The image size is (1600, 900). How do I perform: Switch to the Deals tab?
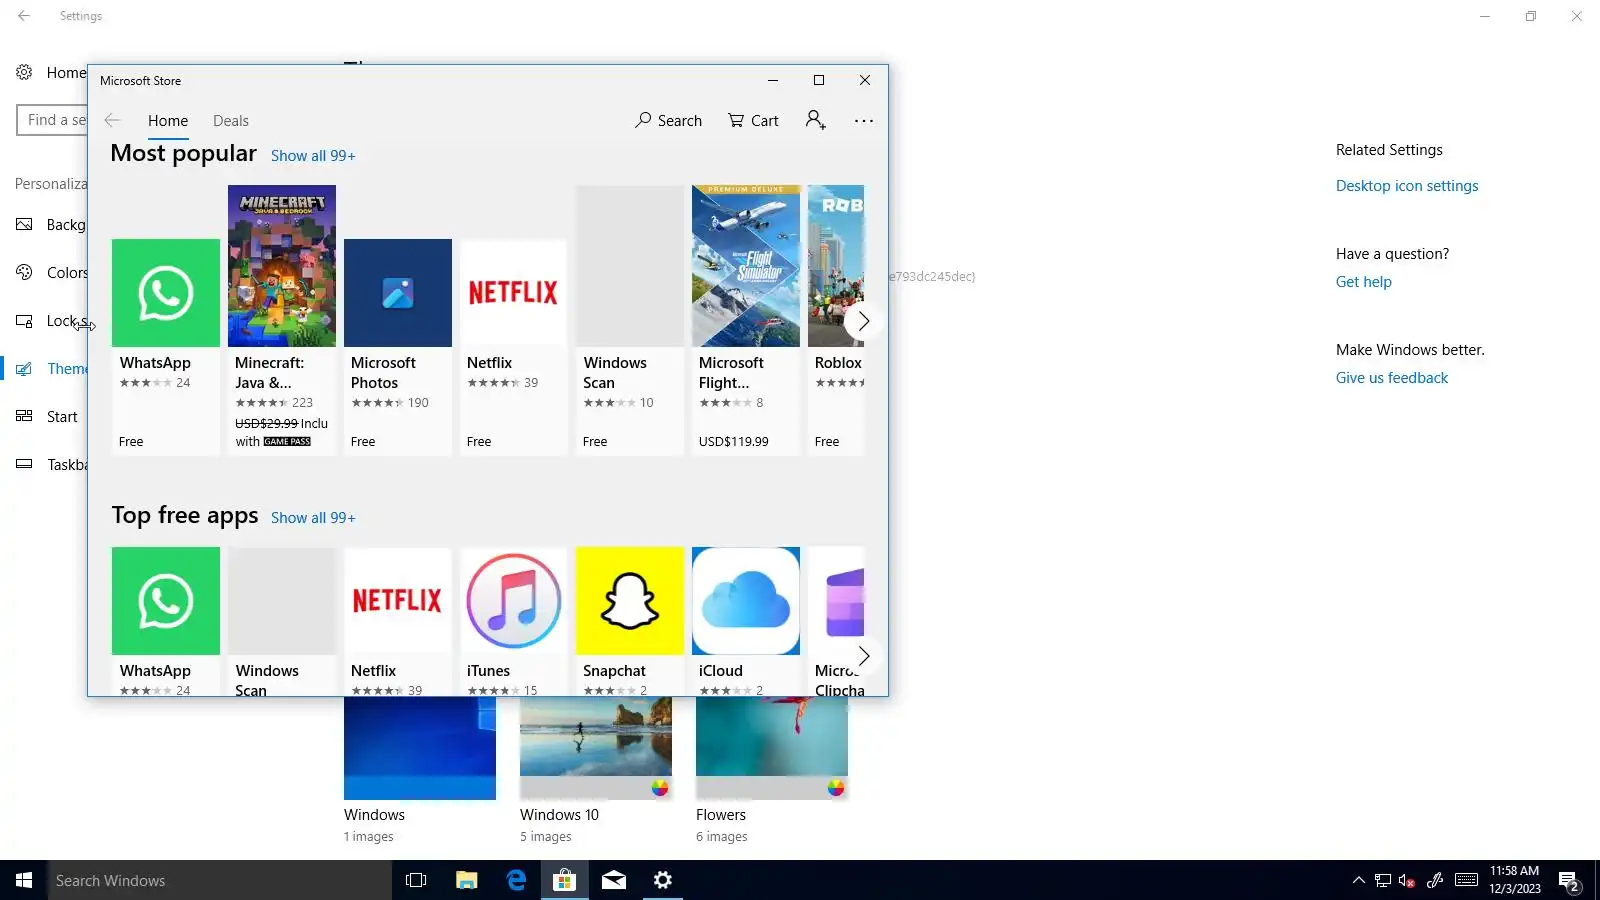231,121
